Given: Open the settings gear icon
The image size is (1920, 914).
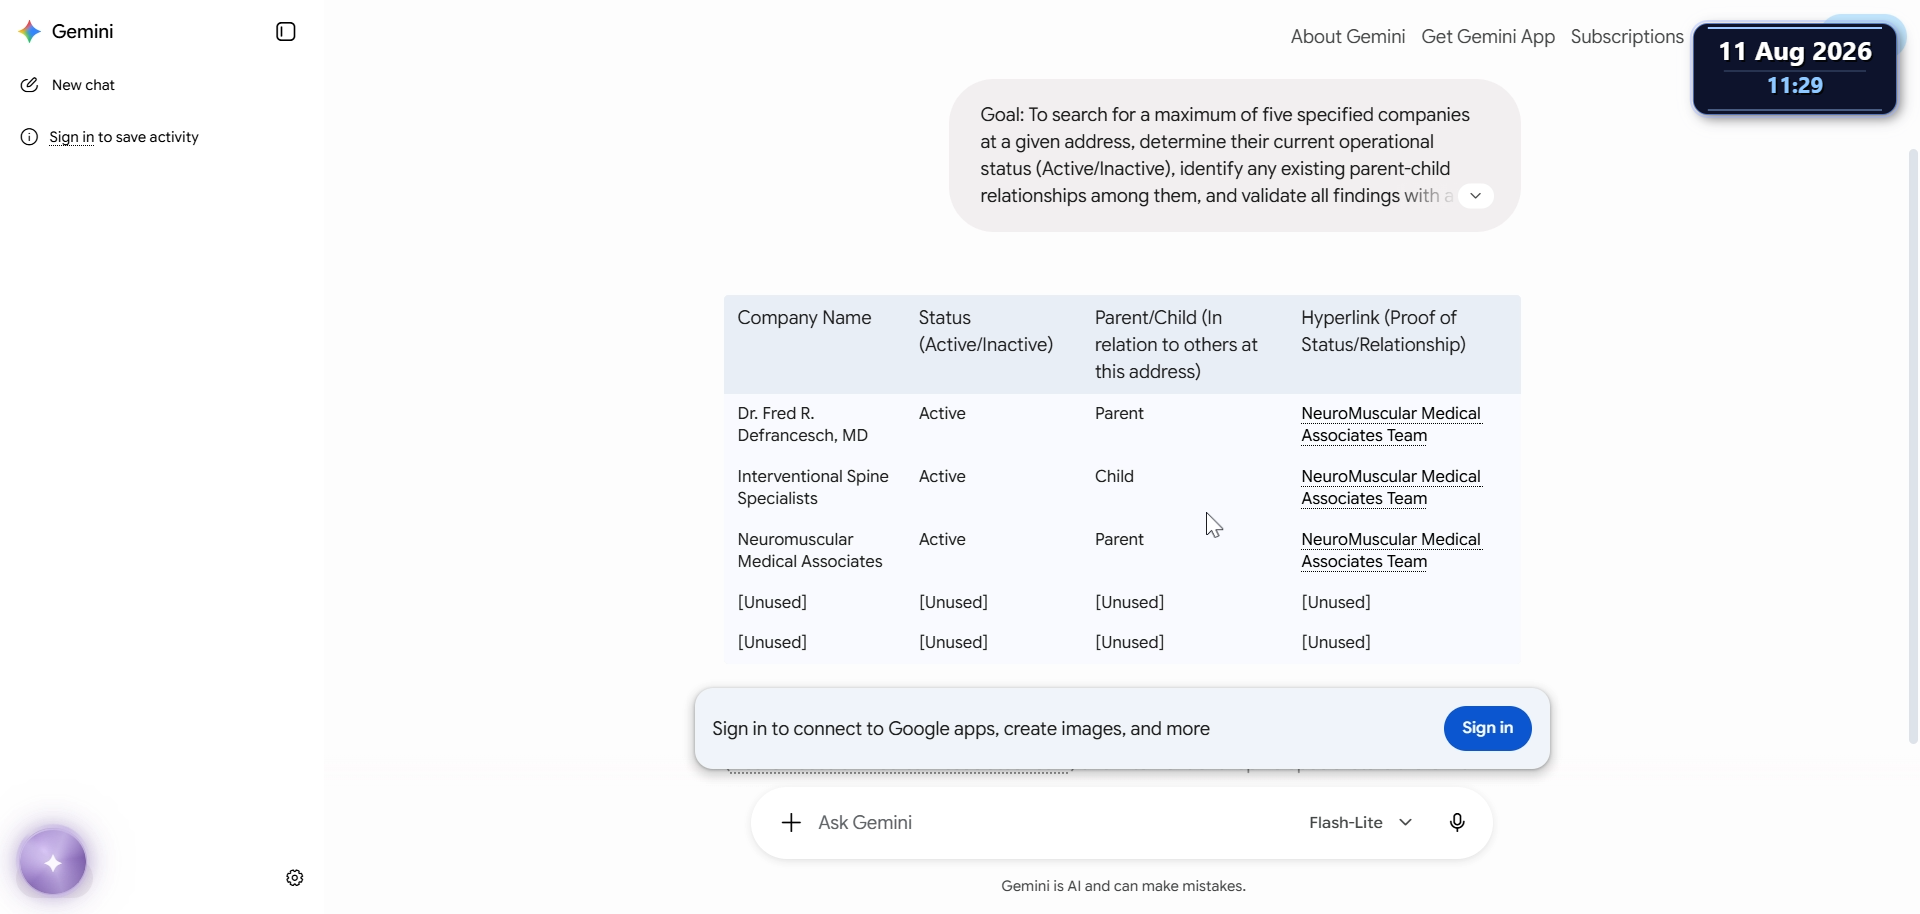Looking at the screenshot, I should pyautogui.click(x=295, y=878).
